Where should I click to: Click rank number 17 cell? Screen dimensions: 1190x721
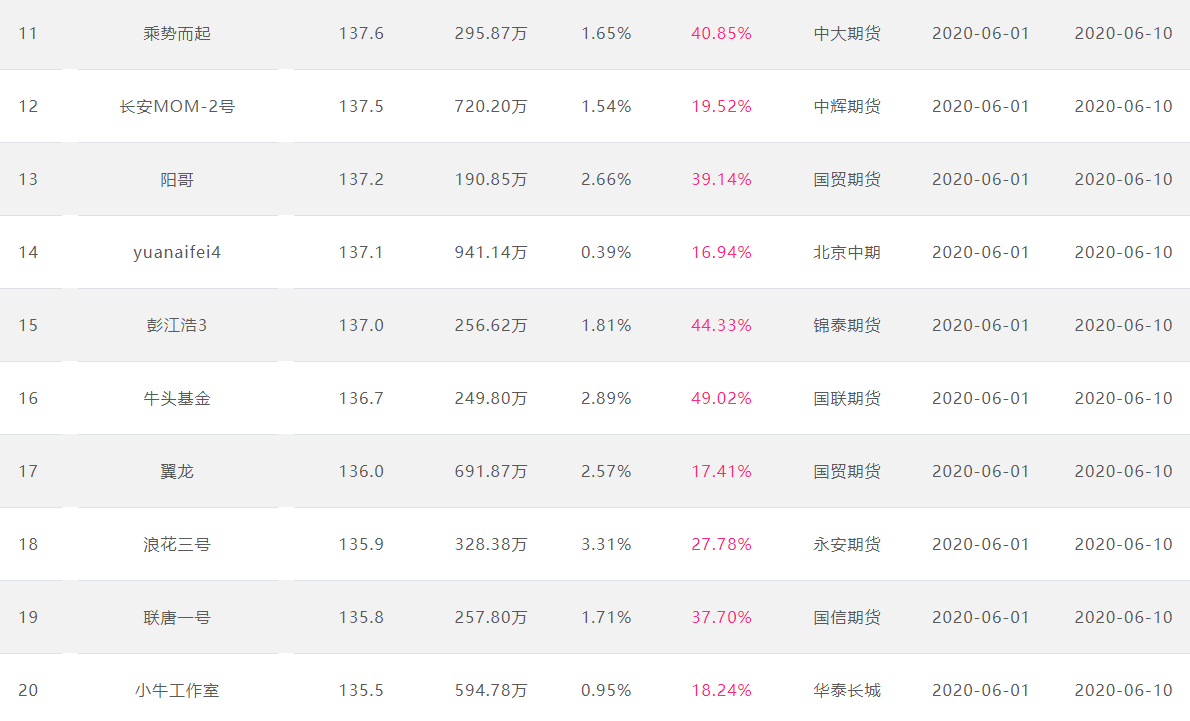point(28,471)
